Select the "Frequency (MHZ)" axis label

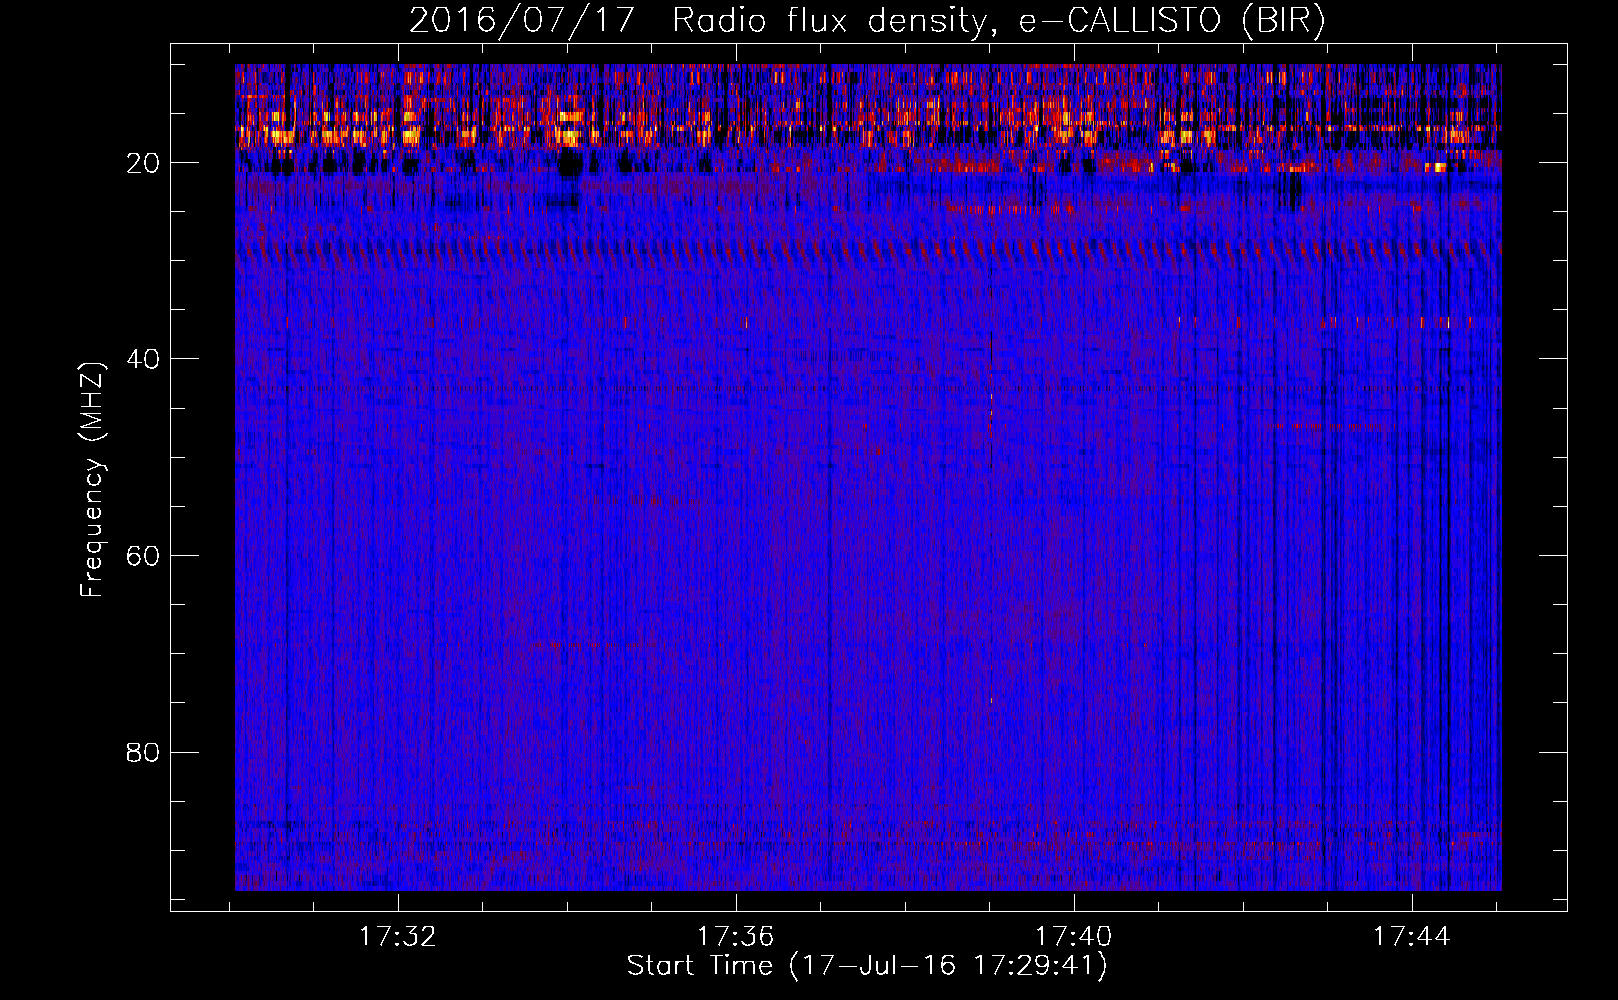[92, 480]
